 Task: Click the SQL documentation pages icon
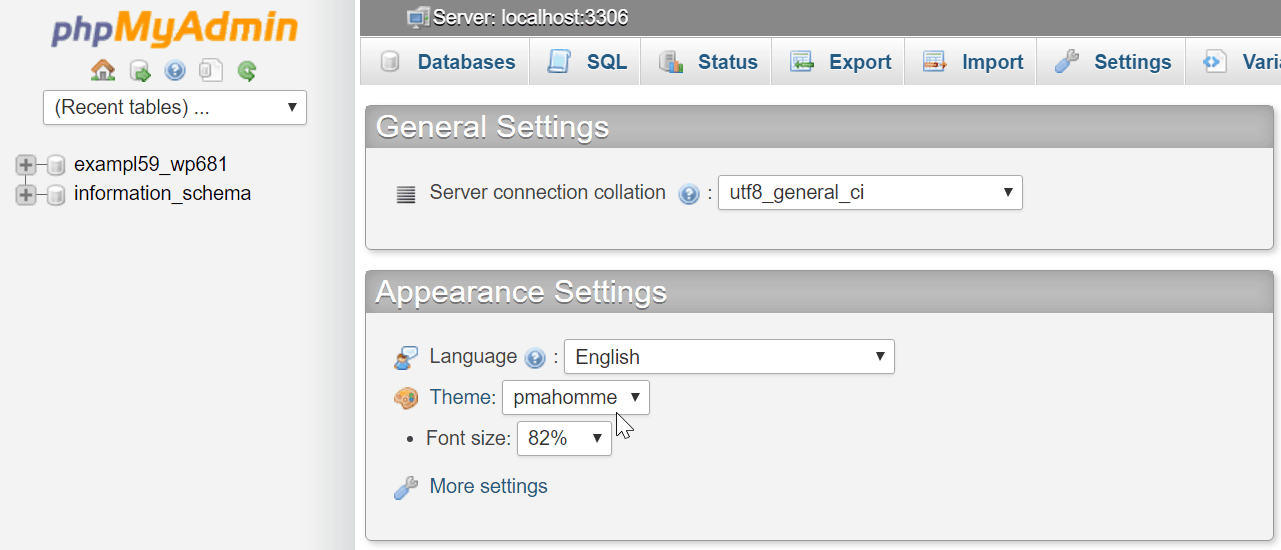[x=210, y=71]
